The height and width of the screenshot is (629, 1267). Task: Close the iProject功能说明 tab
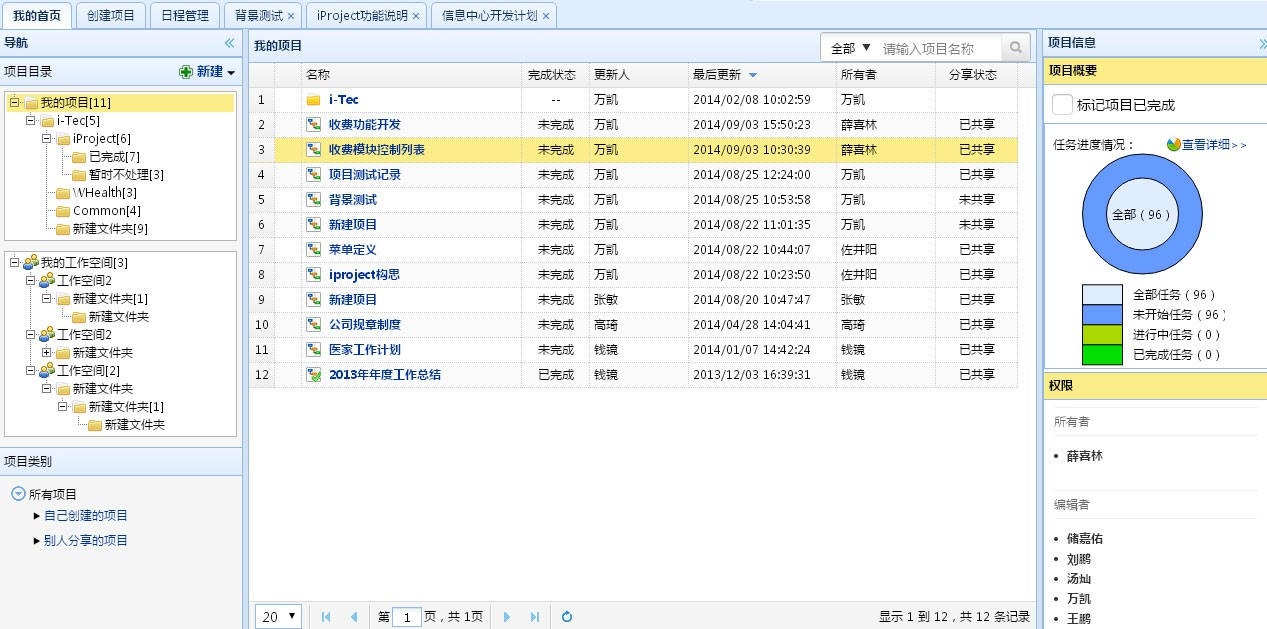coord(416,16)
